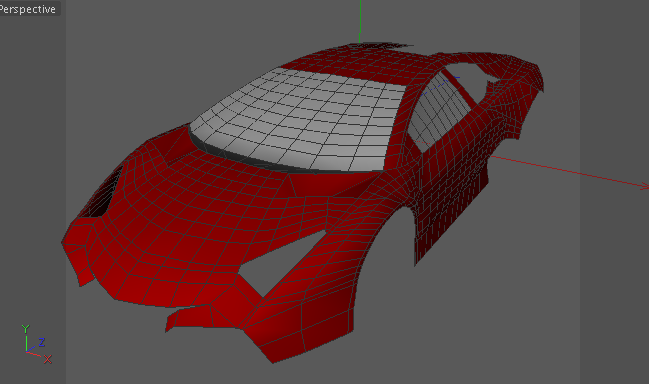
Task: Select the gray side window mesh
Action: 440,110
